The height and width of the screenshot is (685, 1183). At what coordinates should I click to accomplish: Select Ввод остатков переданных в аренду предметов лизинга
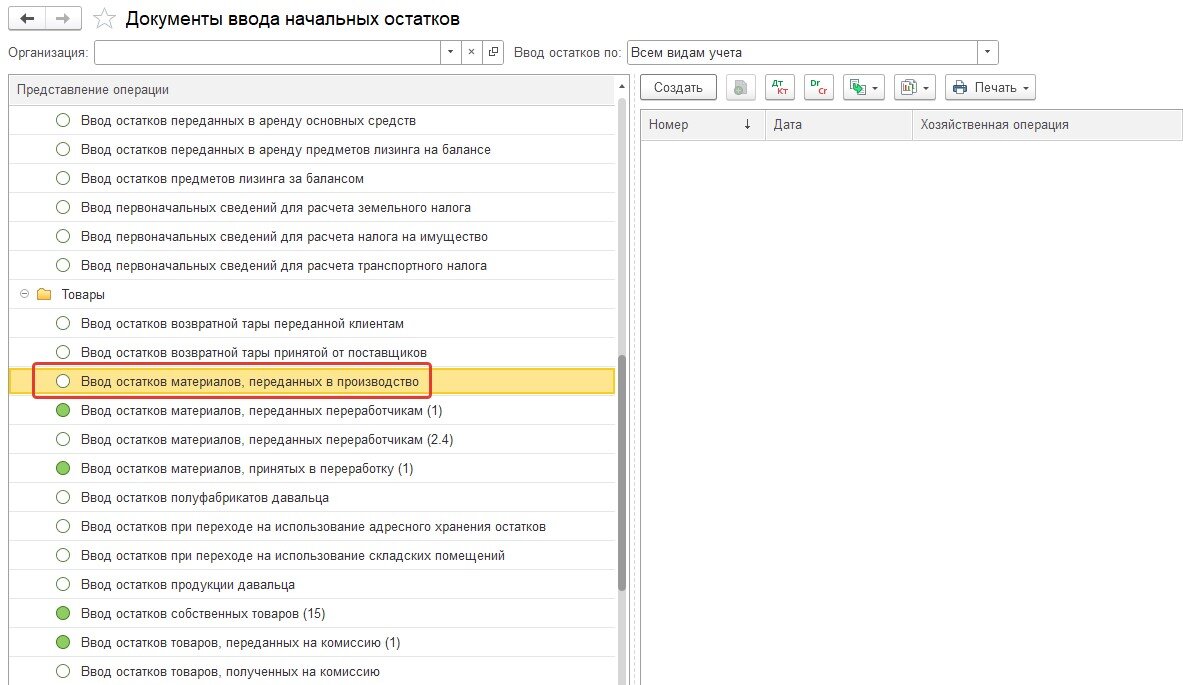[x=312, y=149]
